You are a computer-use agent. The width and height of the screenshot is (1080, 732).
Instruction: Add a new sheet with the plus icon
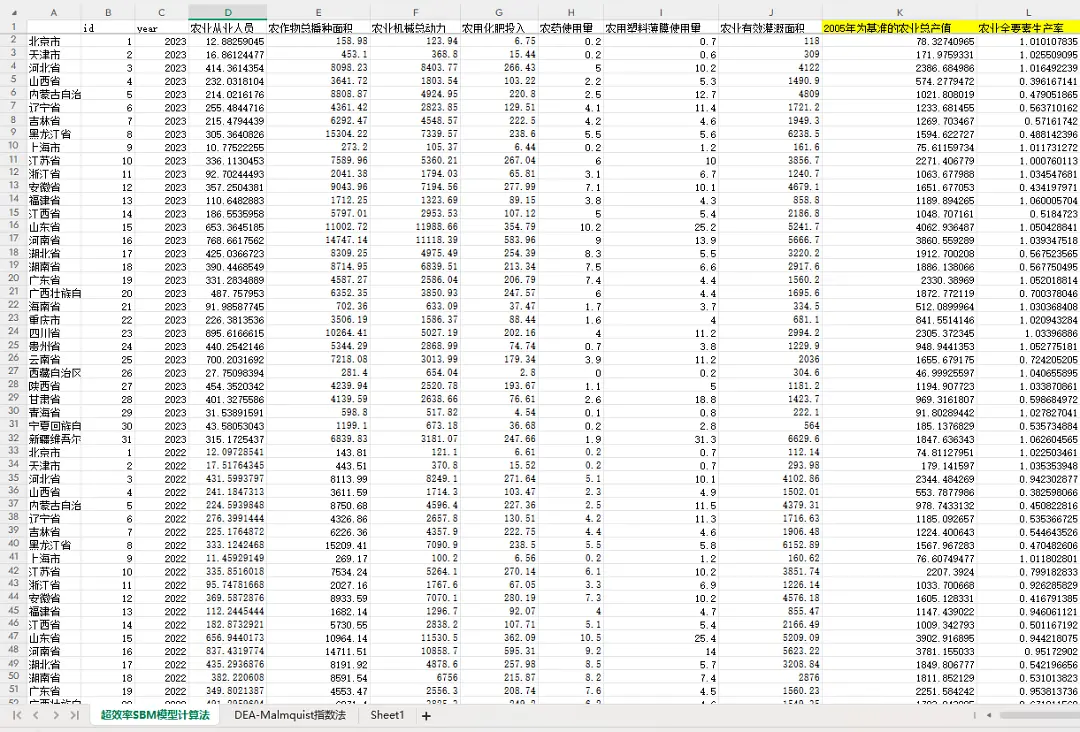coord(426,715)
